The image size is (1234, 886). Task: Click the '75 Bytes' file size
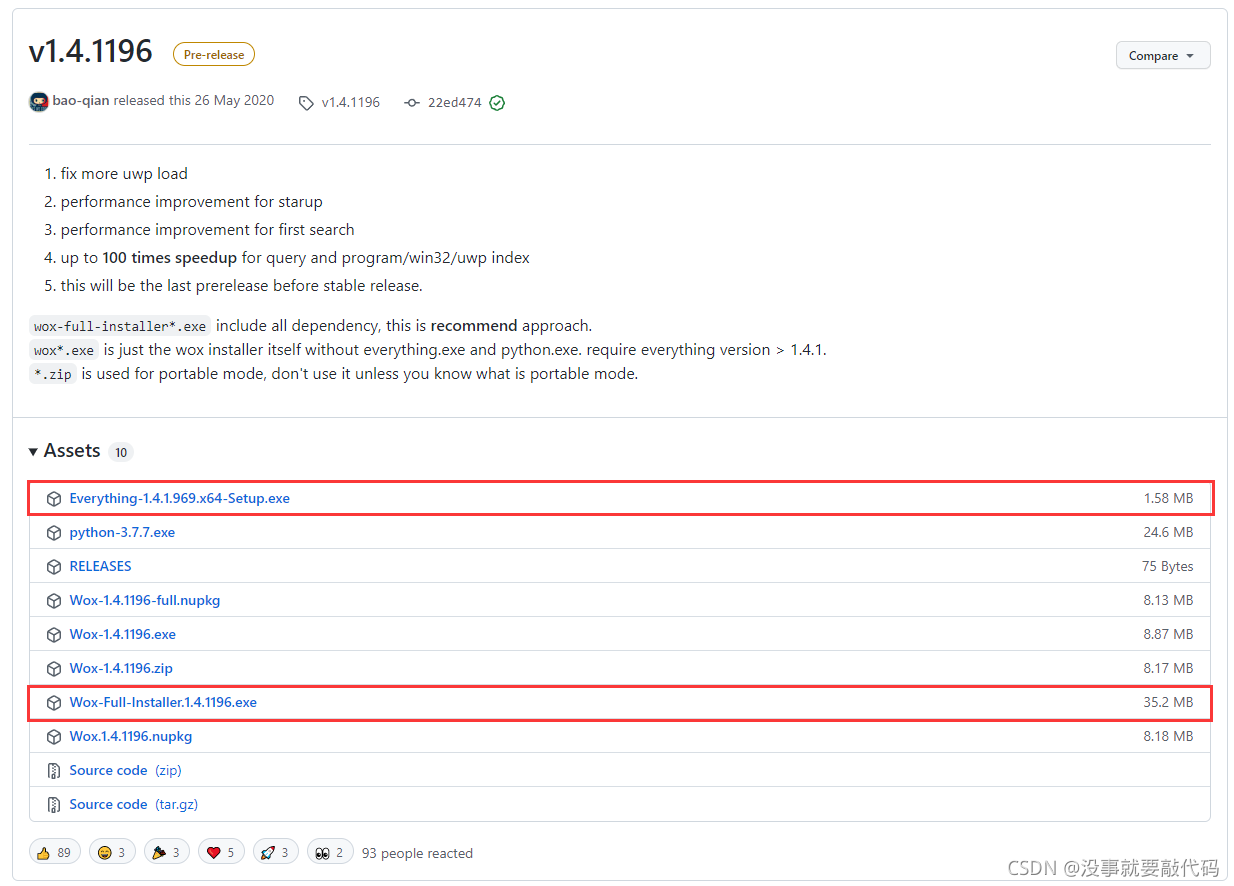click(x=1168, y=566)
